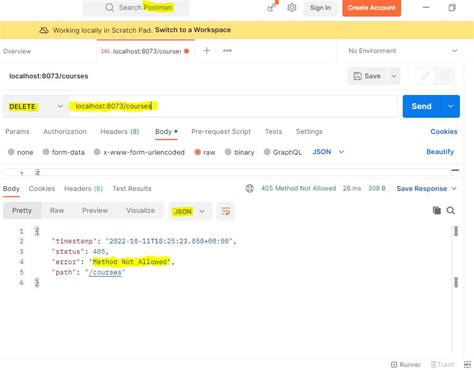Select the GraphQL body type
The image size is (474, 370).
coord(283,152)
